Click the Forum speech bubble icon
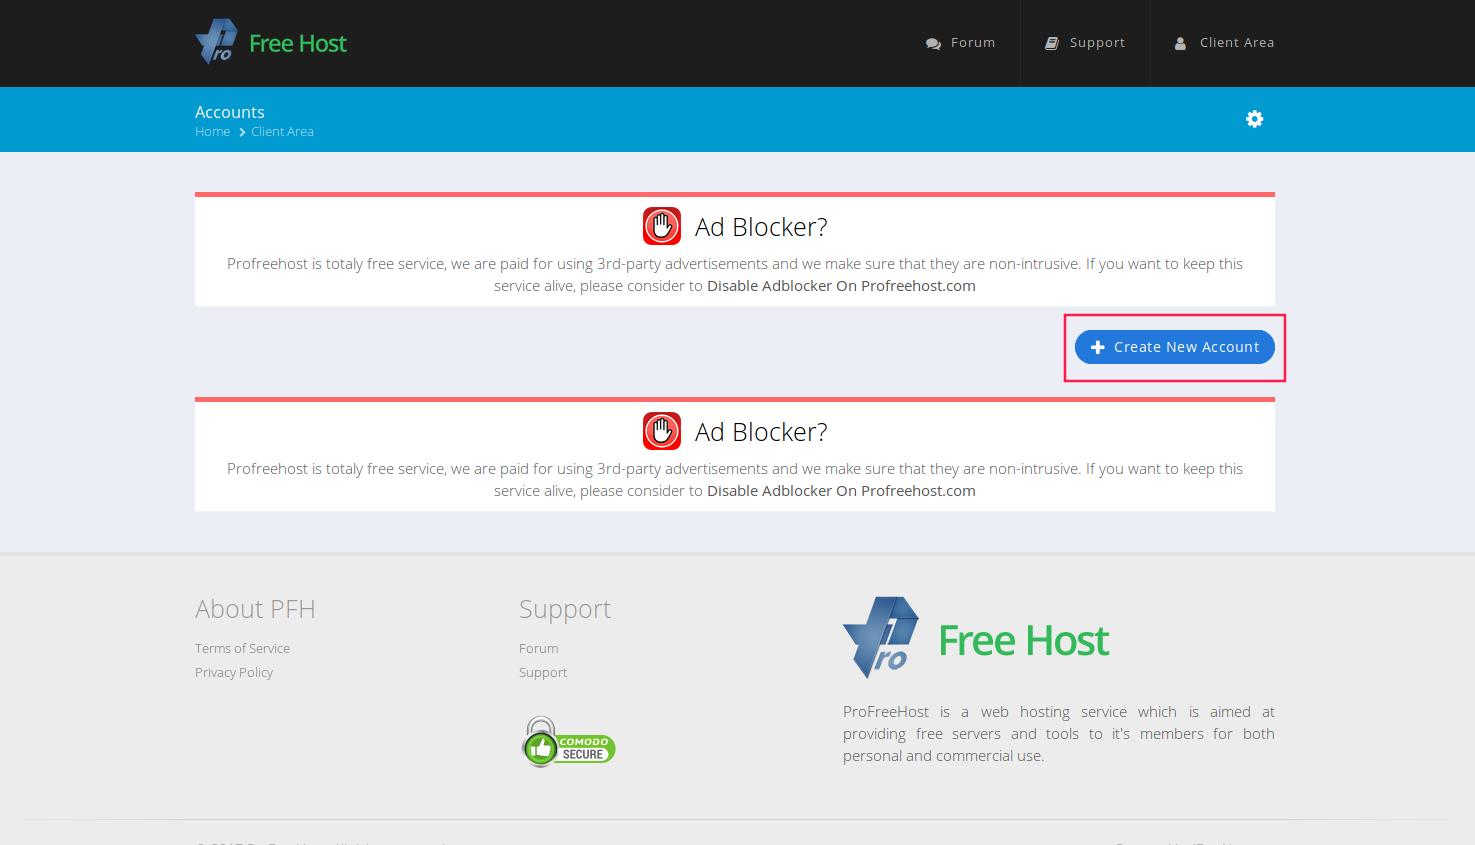Viewport: 1475px width, 845px height. pyautogui.click(x=933, y=44)
